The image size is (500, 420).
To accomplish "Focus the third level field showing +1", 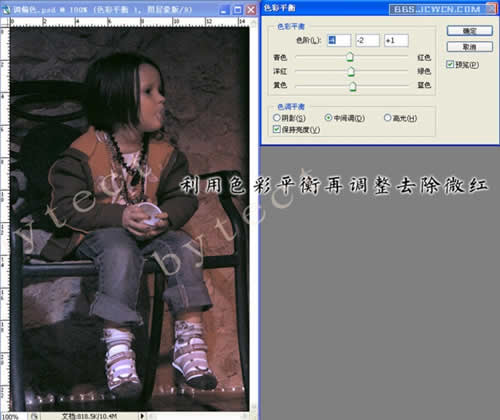I will 396,40.
